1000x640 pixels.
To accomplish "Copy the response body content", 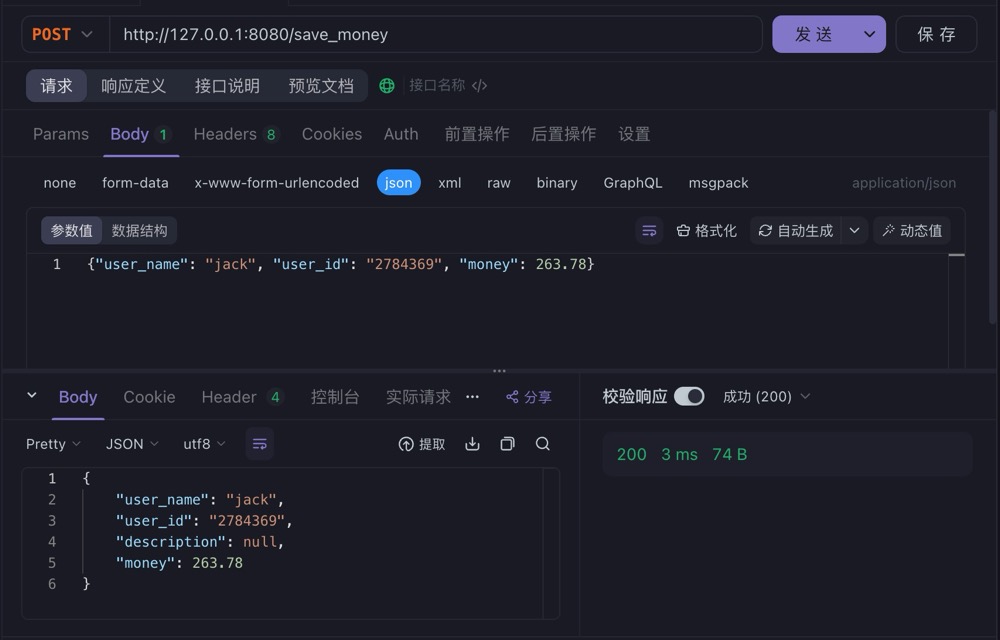I will pyautogui.click(x=507, y=443).
